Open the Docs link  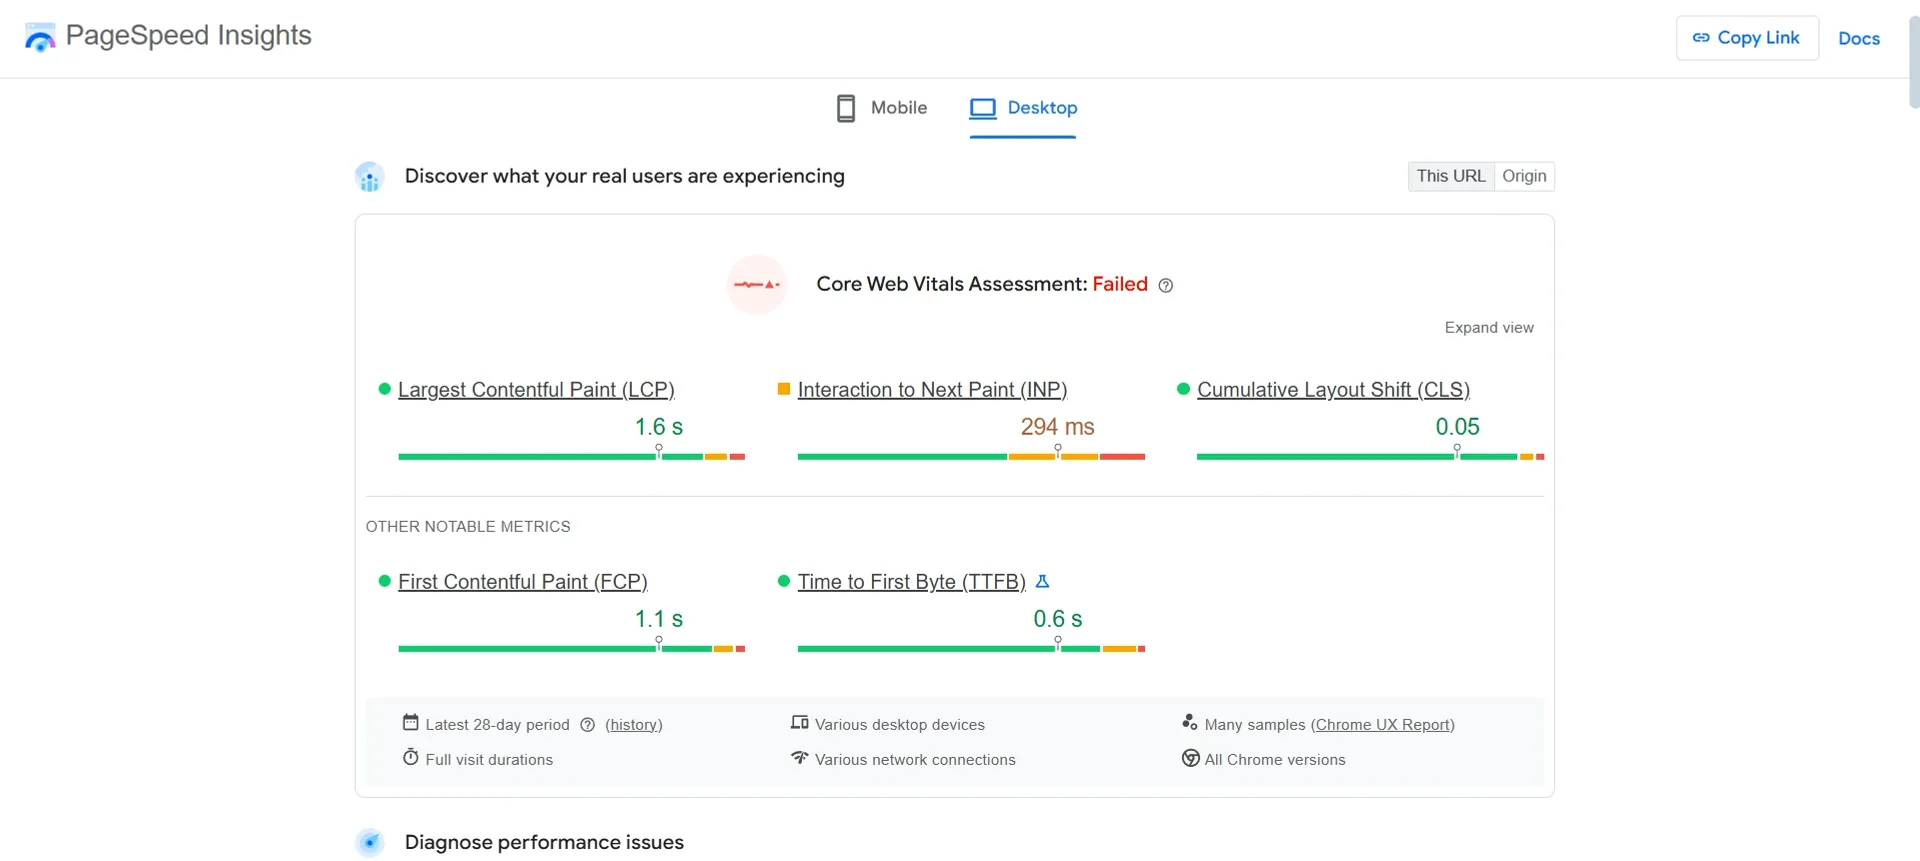click(1859, 39)
